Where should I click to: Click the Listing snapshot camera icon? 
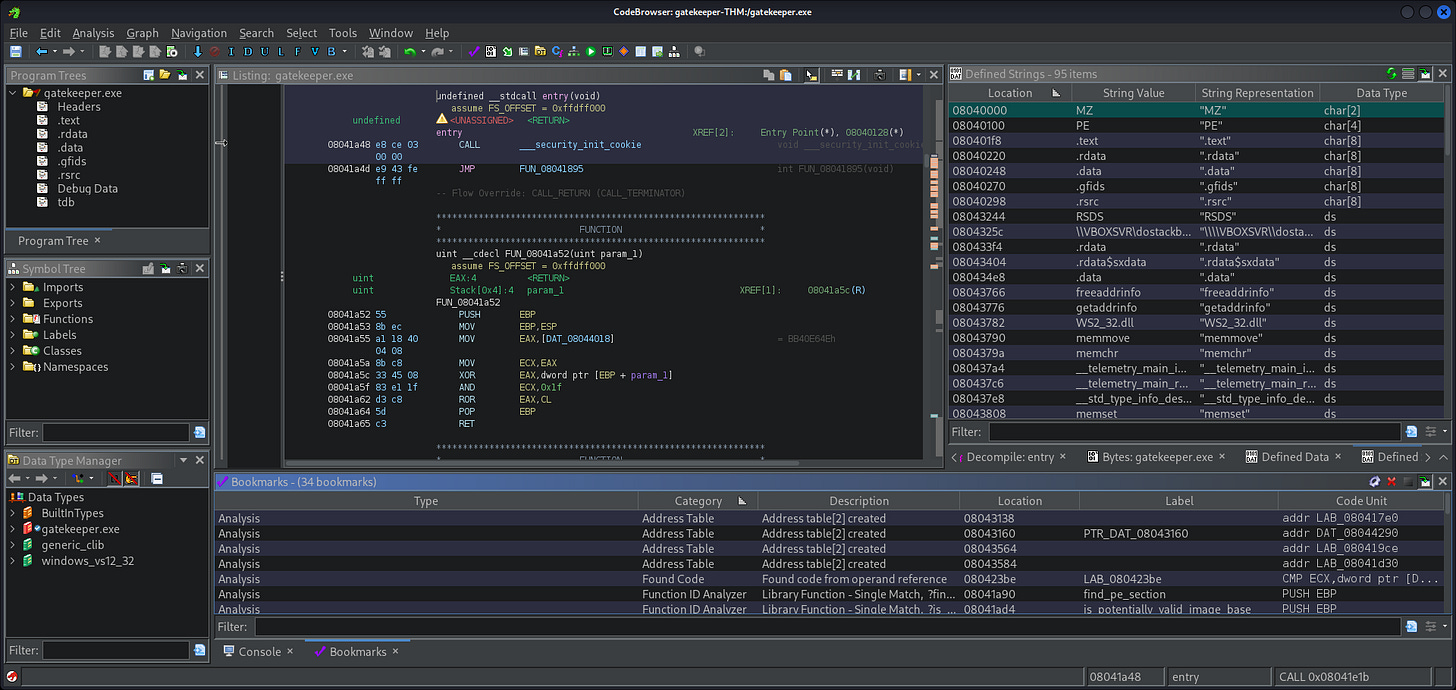879,75
